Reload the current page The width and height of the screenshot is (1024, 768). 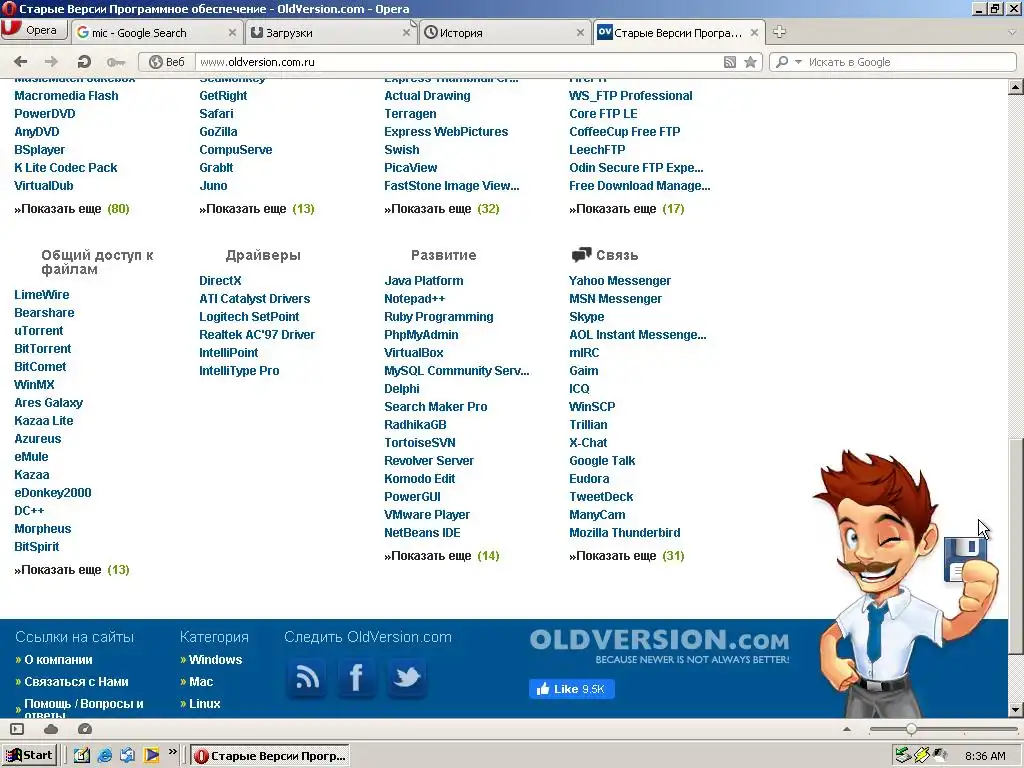pos(84,62)
